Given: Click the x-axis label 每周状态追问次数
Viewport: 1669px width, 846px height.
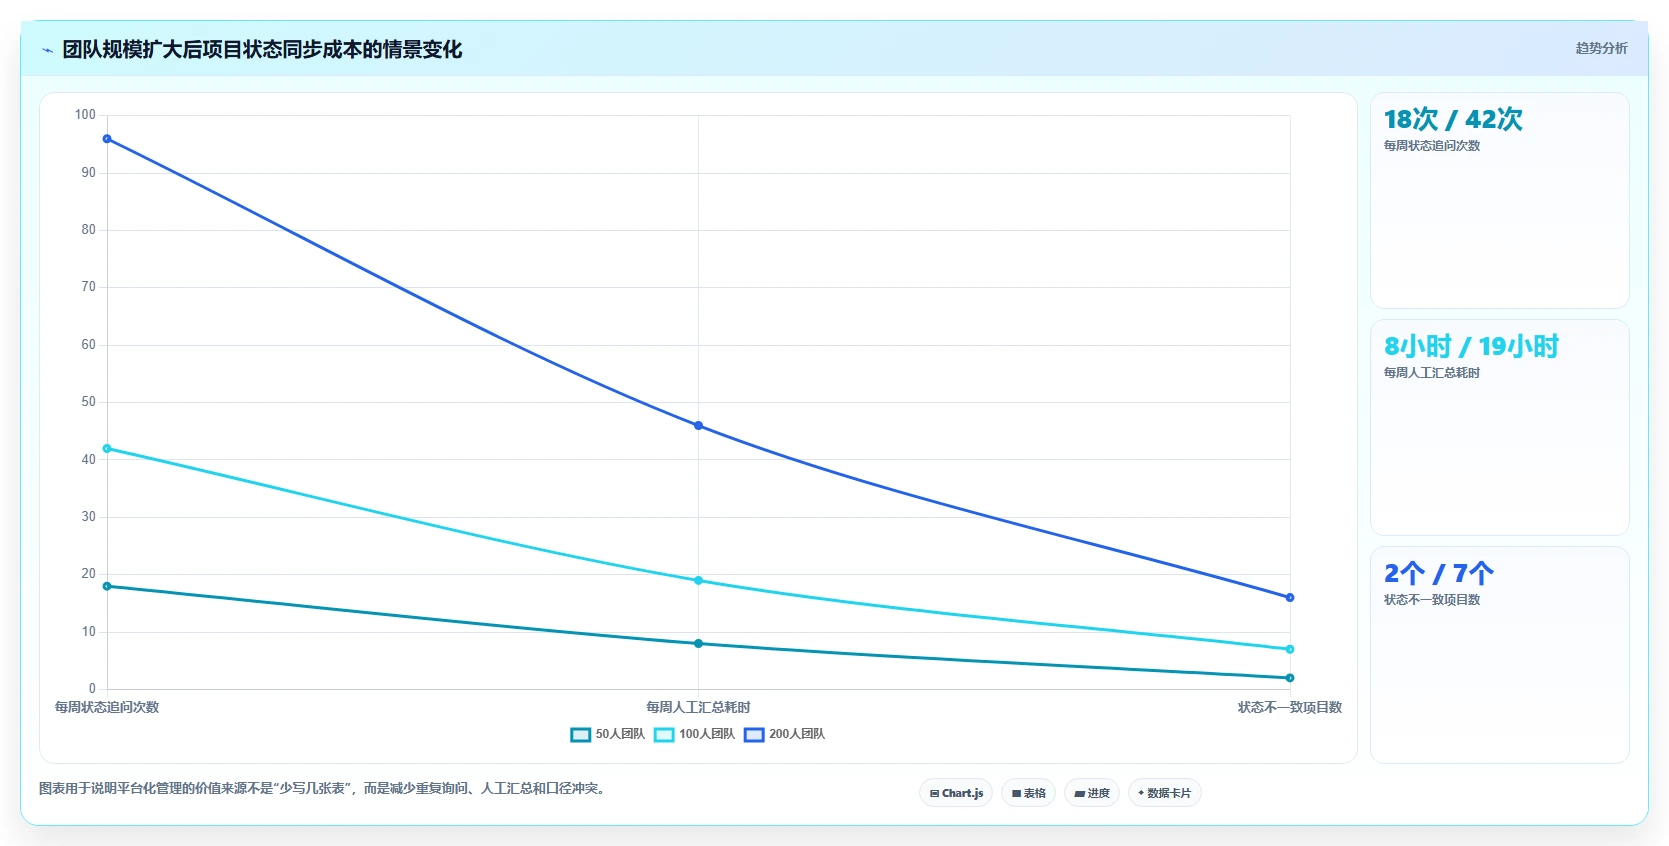Looking at the screenshot, I should [x=107, y=707].
